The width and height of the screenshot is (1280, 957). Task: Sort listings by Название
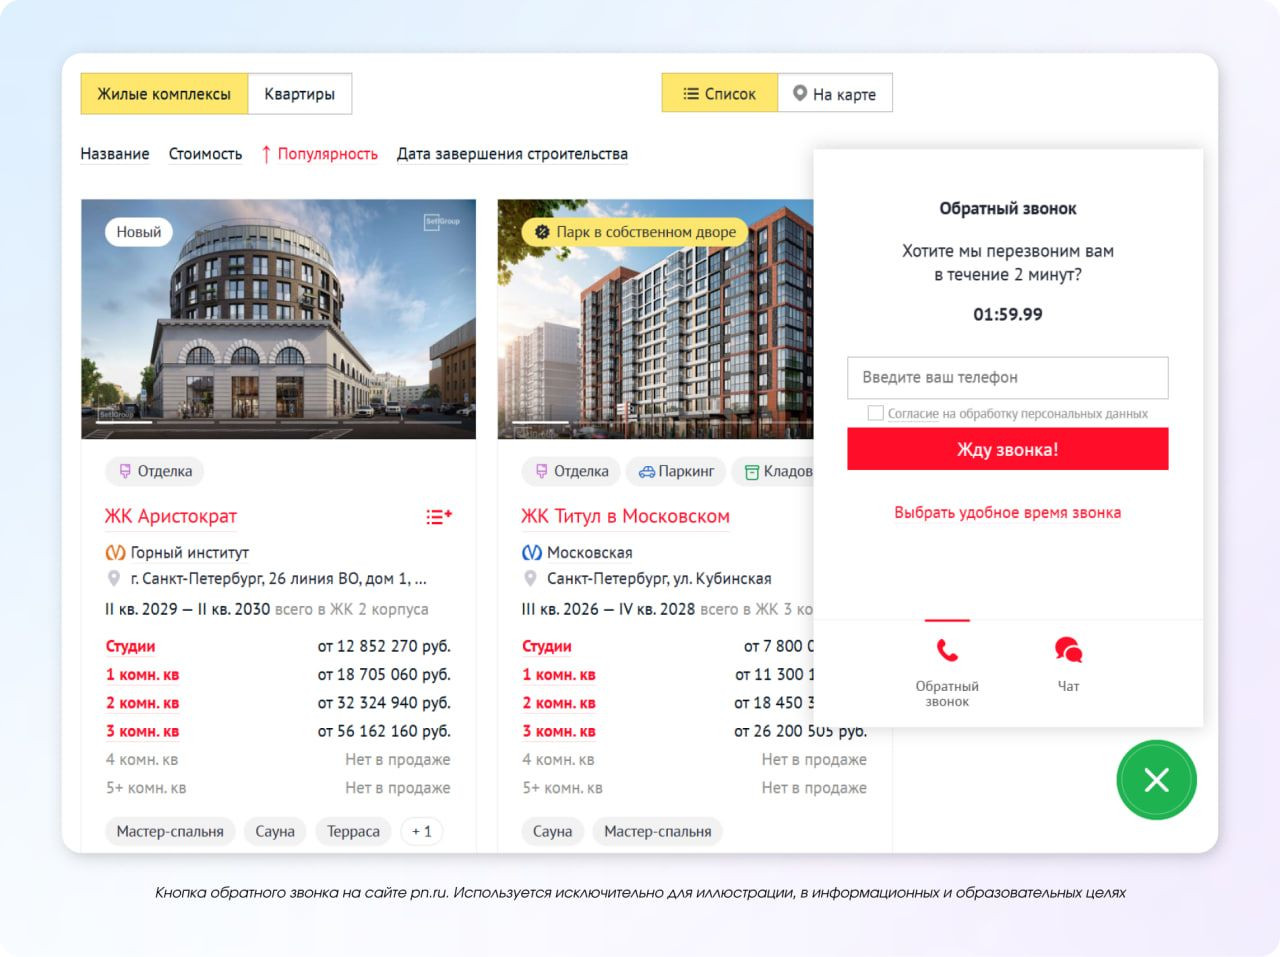115,154
